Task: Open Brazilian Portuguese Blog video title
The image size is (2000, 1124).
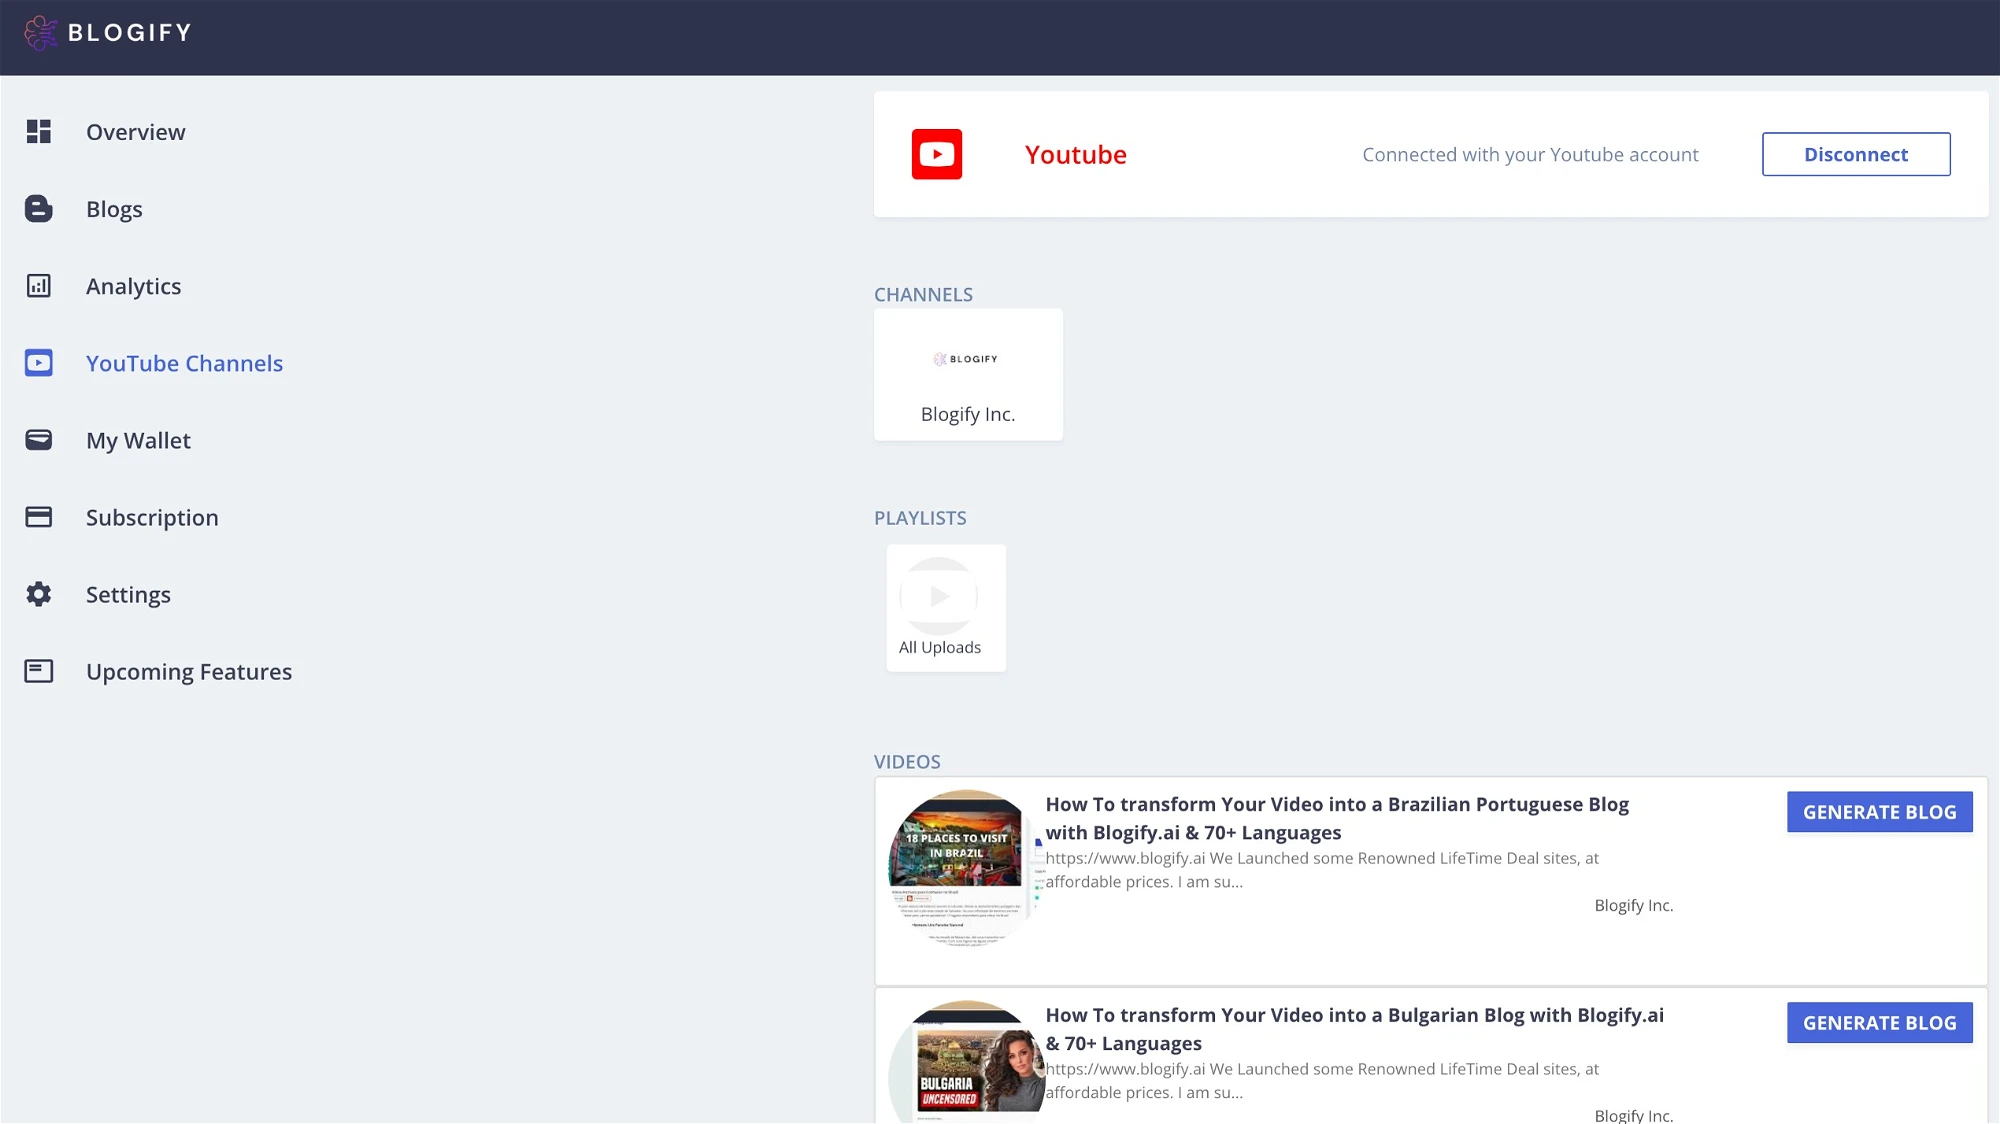Action: click(1337, 818)
